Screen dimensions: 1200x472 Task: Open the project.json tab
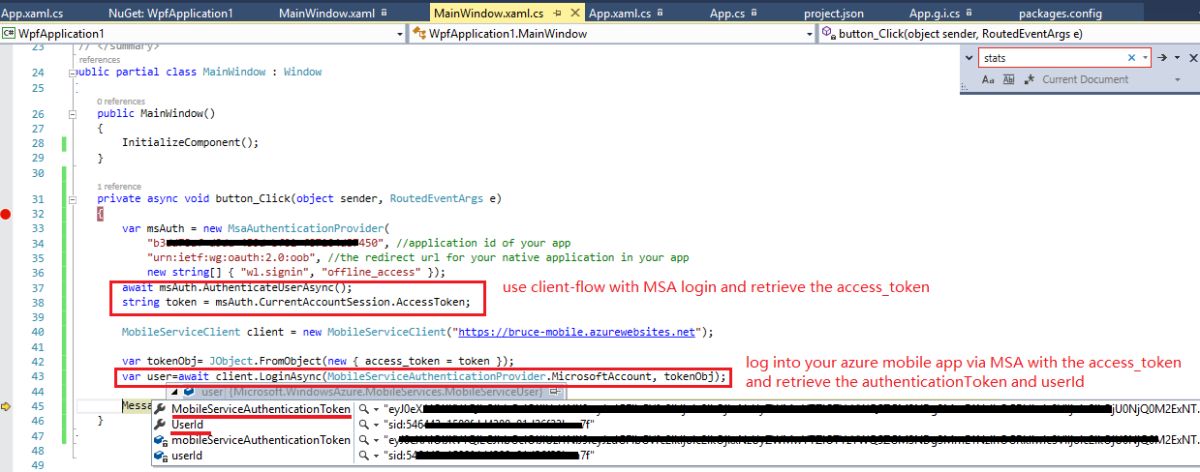point(833,13)
